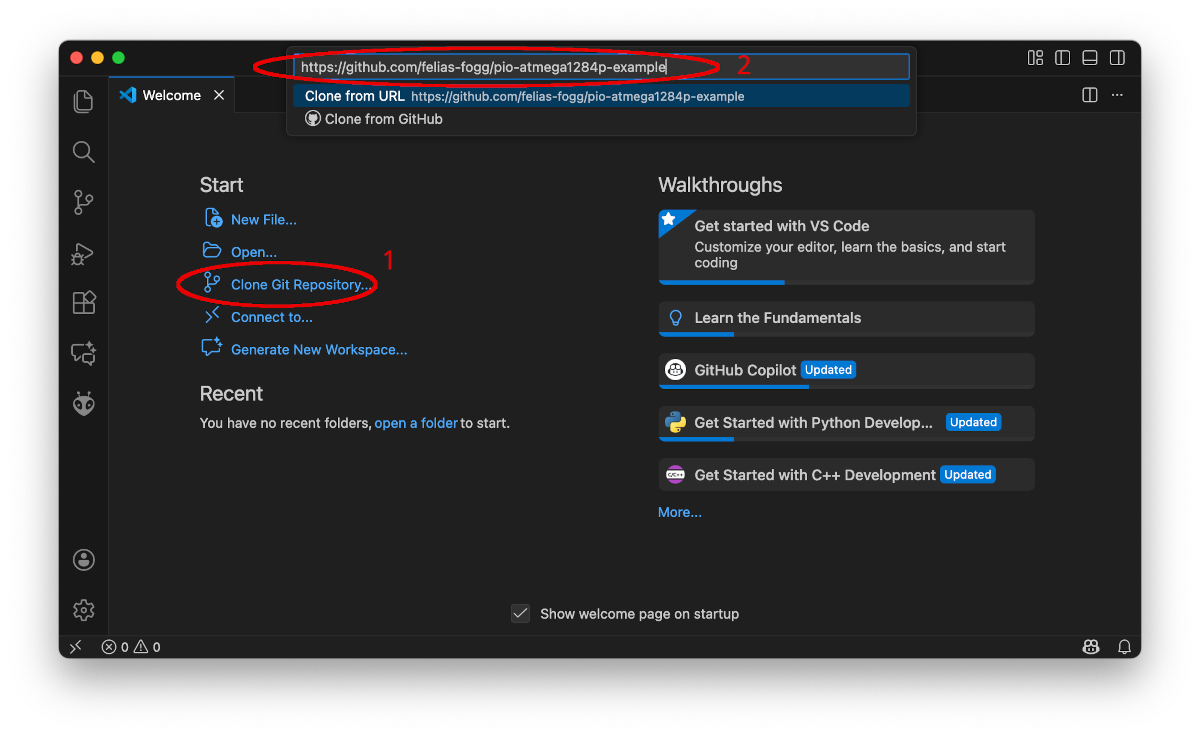
Task: Click the Copilot status icon in status bar
Action: click(x=1091, y=647)
